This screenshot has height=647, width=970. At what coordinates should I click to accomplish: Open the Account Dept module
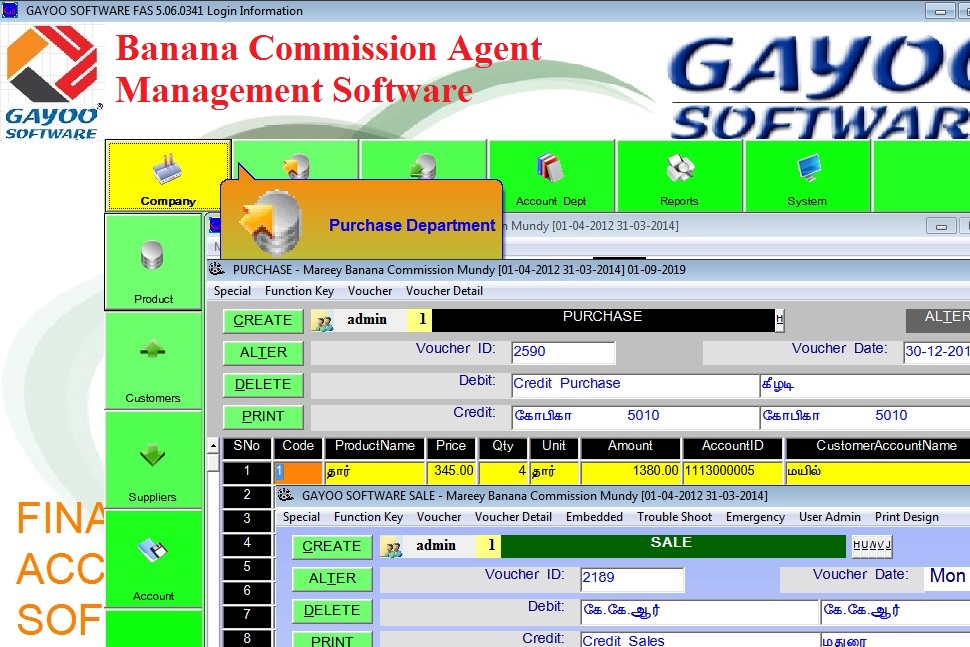(551, 176)
